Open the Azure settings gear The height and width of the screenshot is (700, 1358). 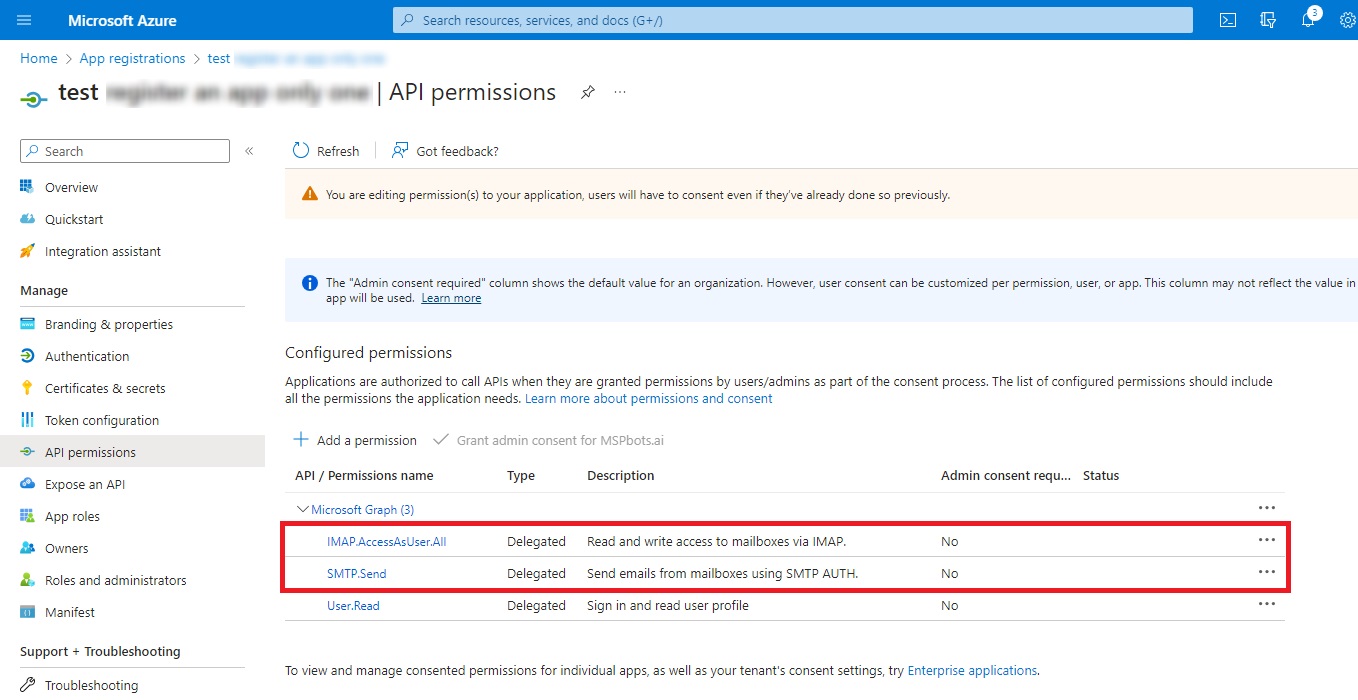click(x=1347, y=19)
